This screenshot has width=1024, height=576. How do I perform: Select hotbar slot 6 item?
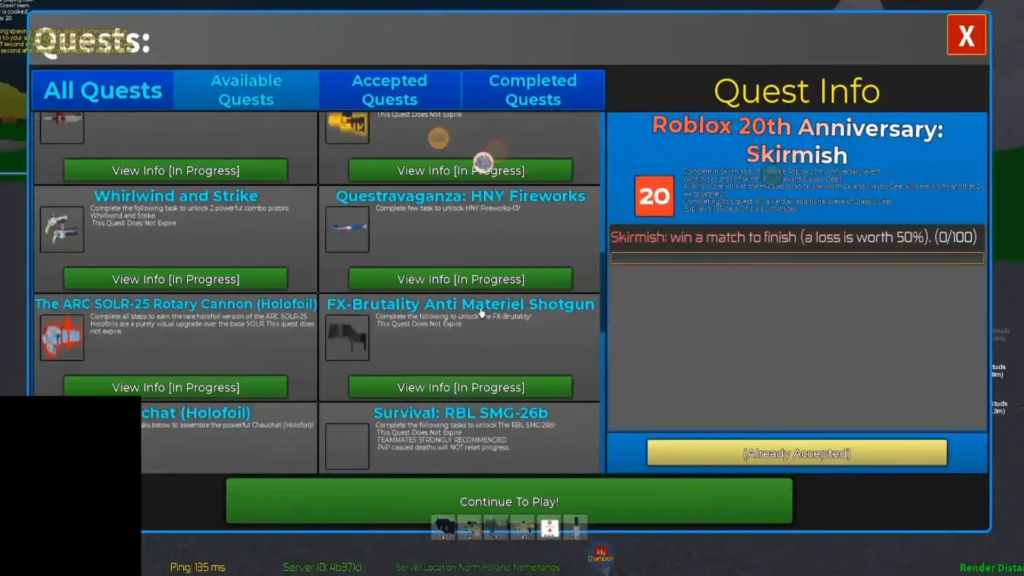[x=575, y=528]
